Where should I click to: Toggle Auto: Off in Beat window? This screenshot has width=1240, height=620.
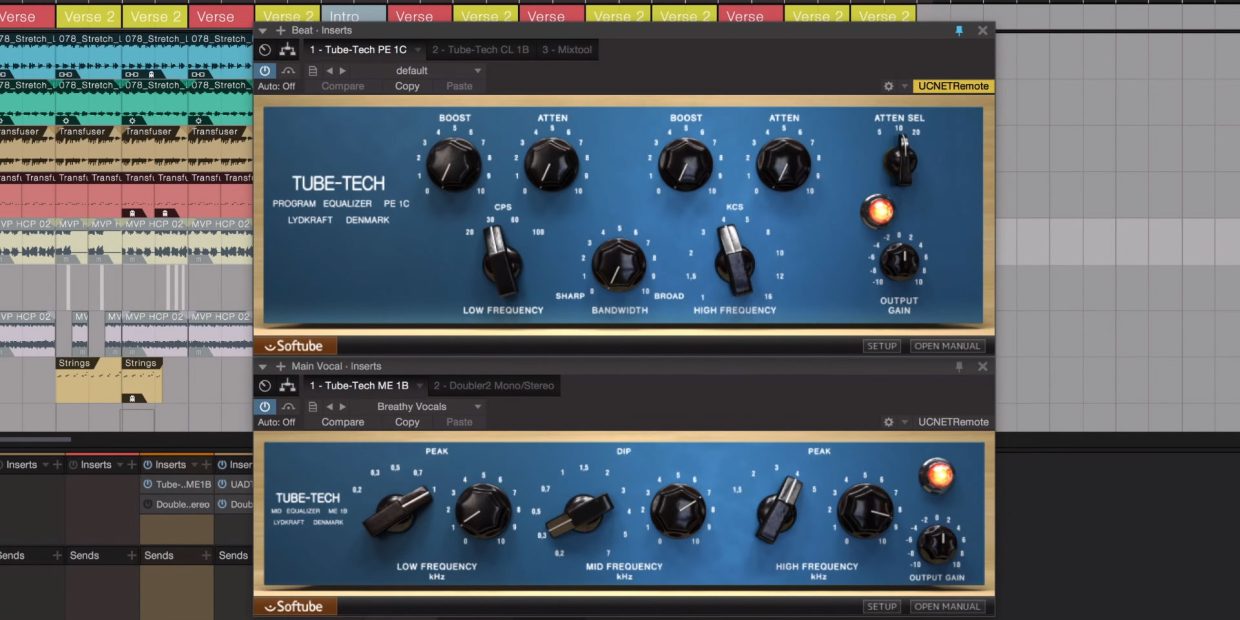point(276,86)
